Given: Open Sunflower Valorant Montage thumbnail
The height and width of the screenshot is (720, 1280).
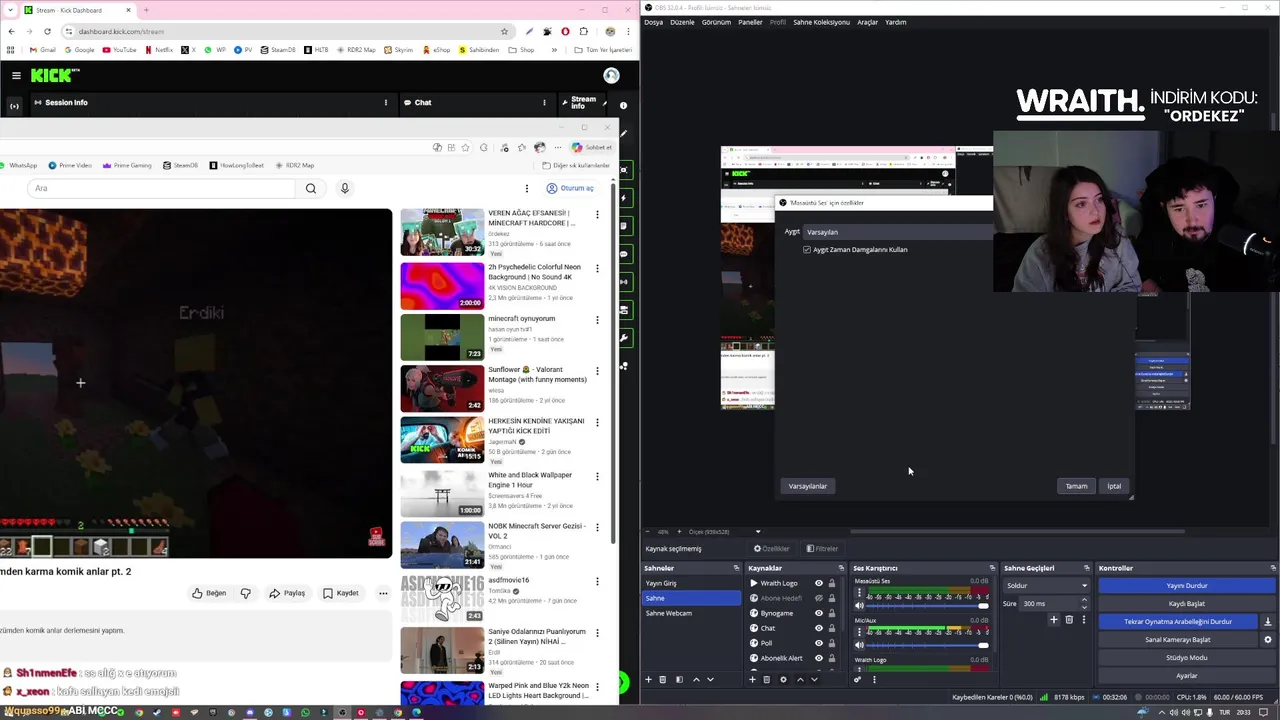Looking at the screenshot, I should click(x=442, y=387).
